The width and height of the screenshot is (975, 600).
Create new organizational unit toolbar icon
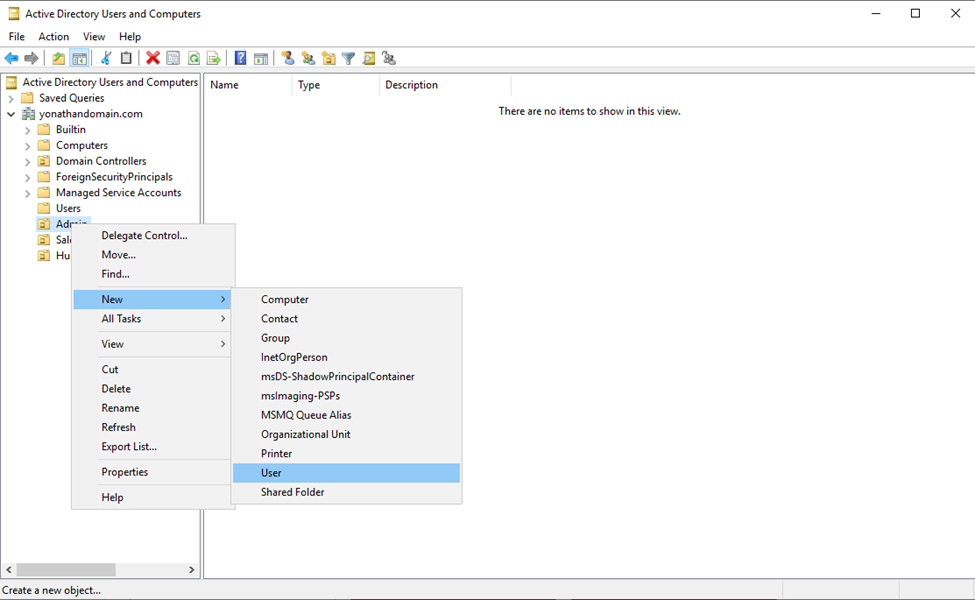(328, 58)
